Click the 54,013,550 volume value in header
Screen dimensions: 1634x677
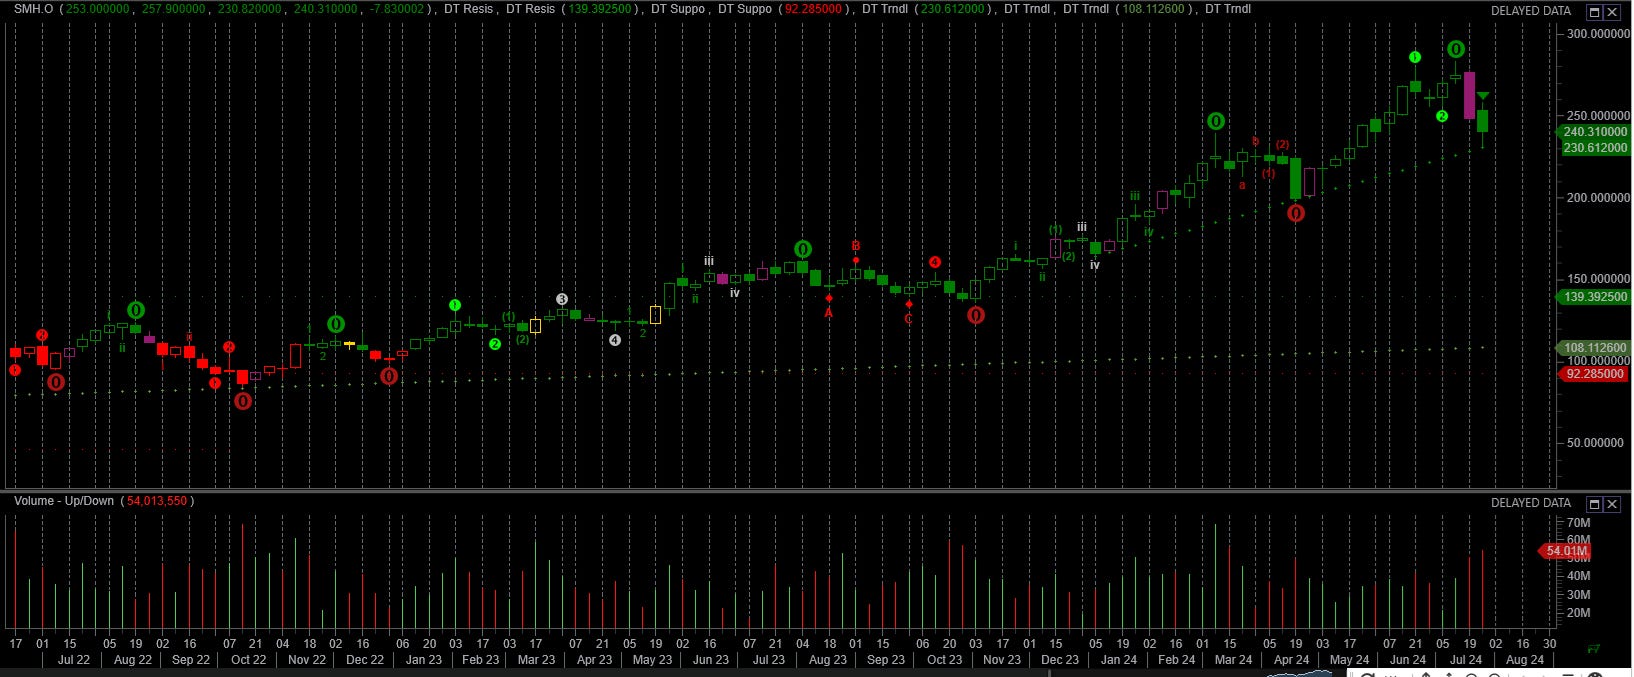click(157, 501)
